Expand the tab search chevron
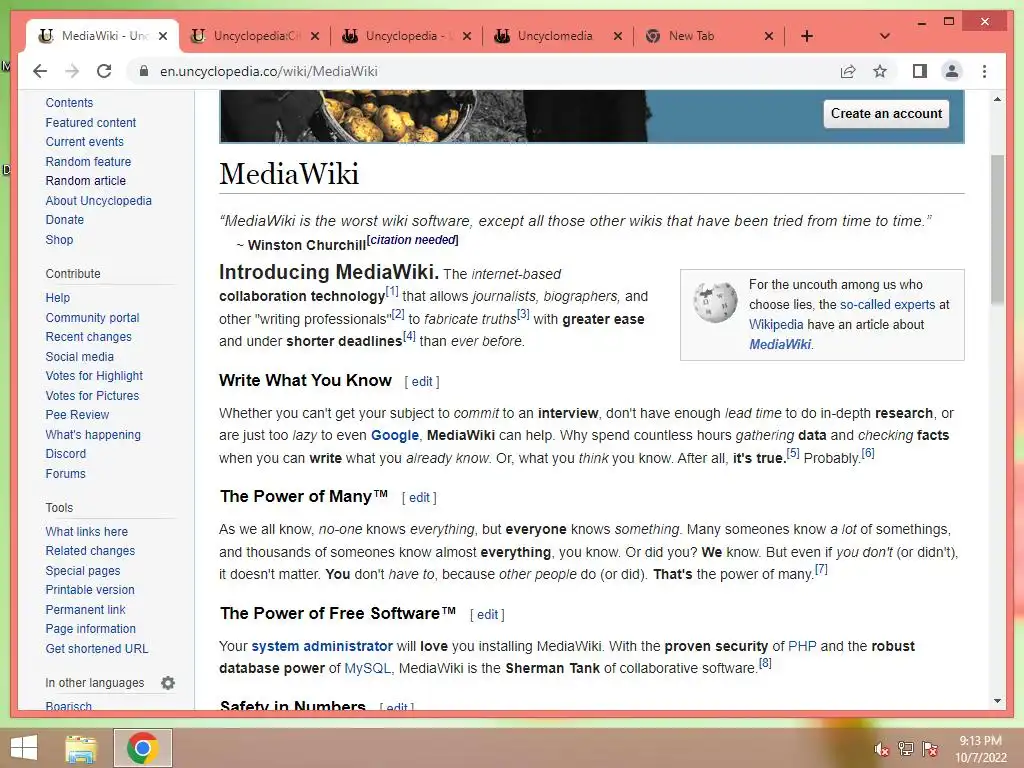Screen dimensions: 1024x768 tap(884, 36)
